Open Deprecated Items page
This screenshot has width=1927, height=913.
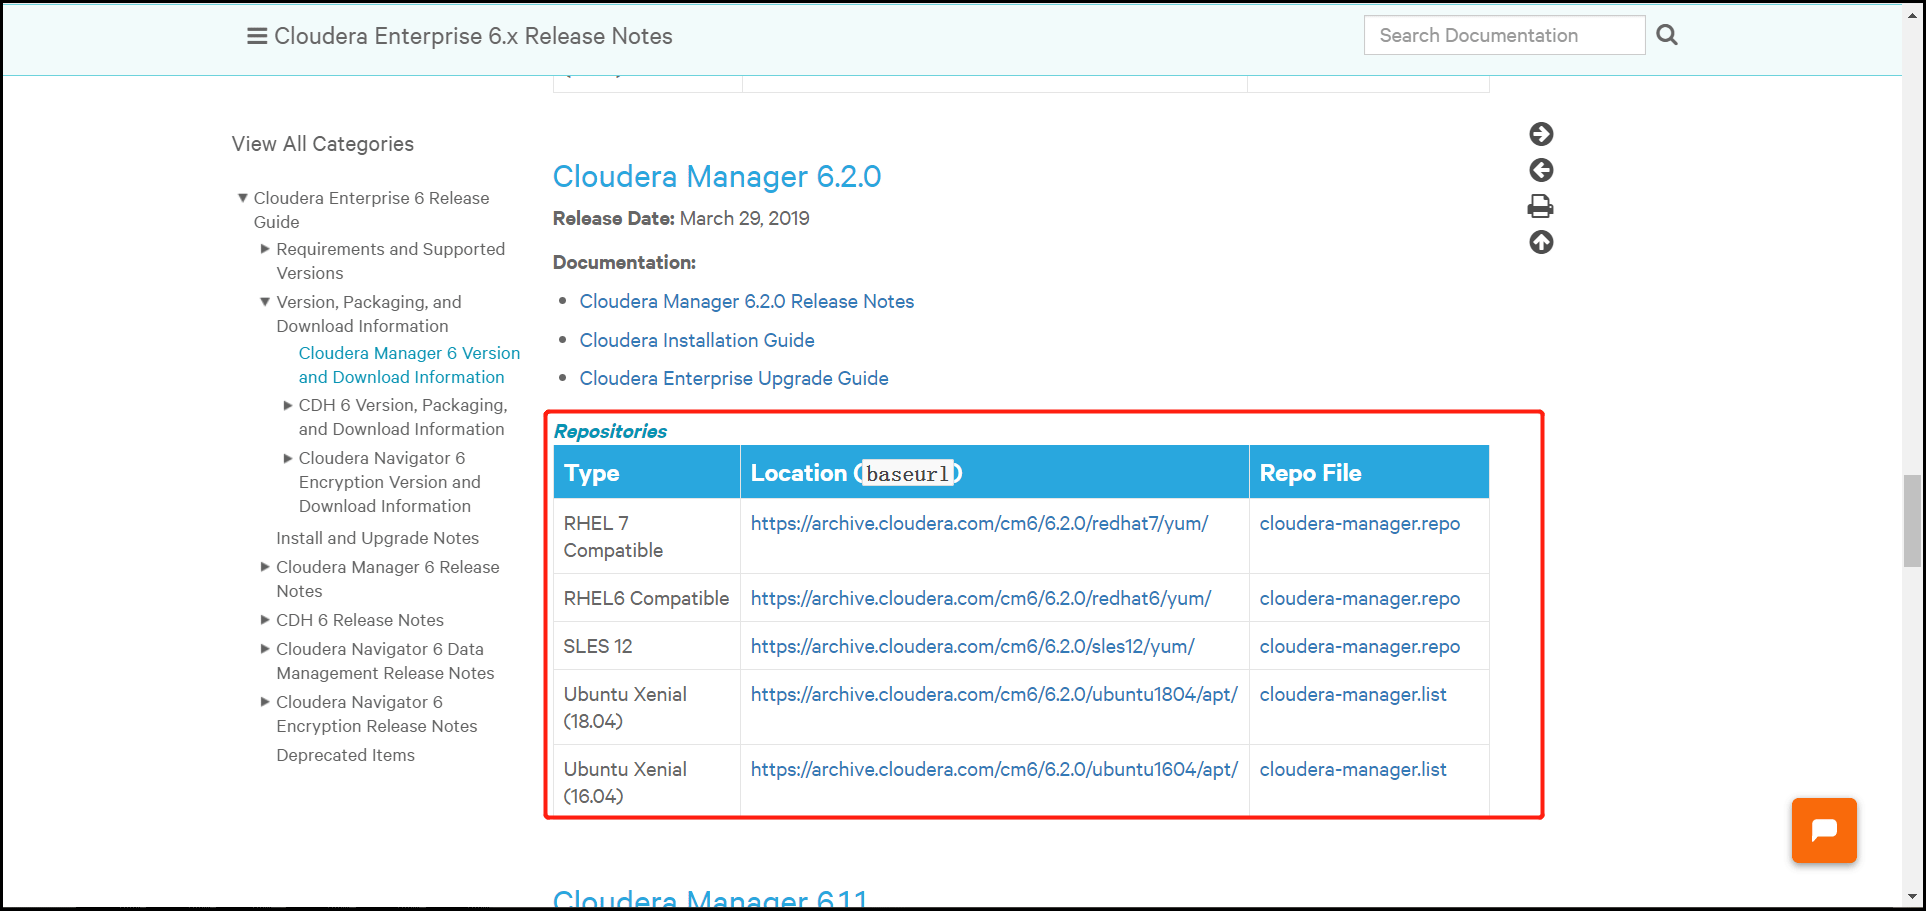[345, 755]
